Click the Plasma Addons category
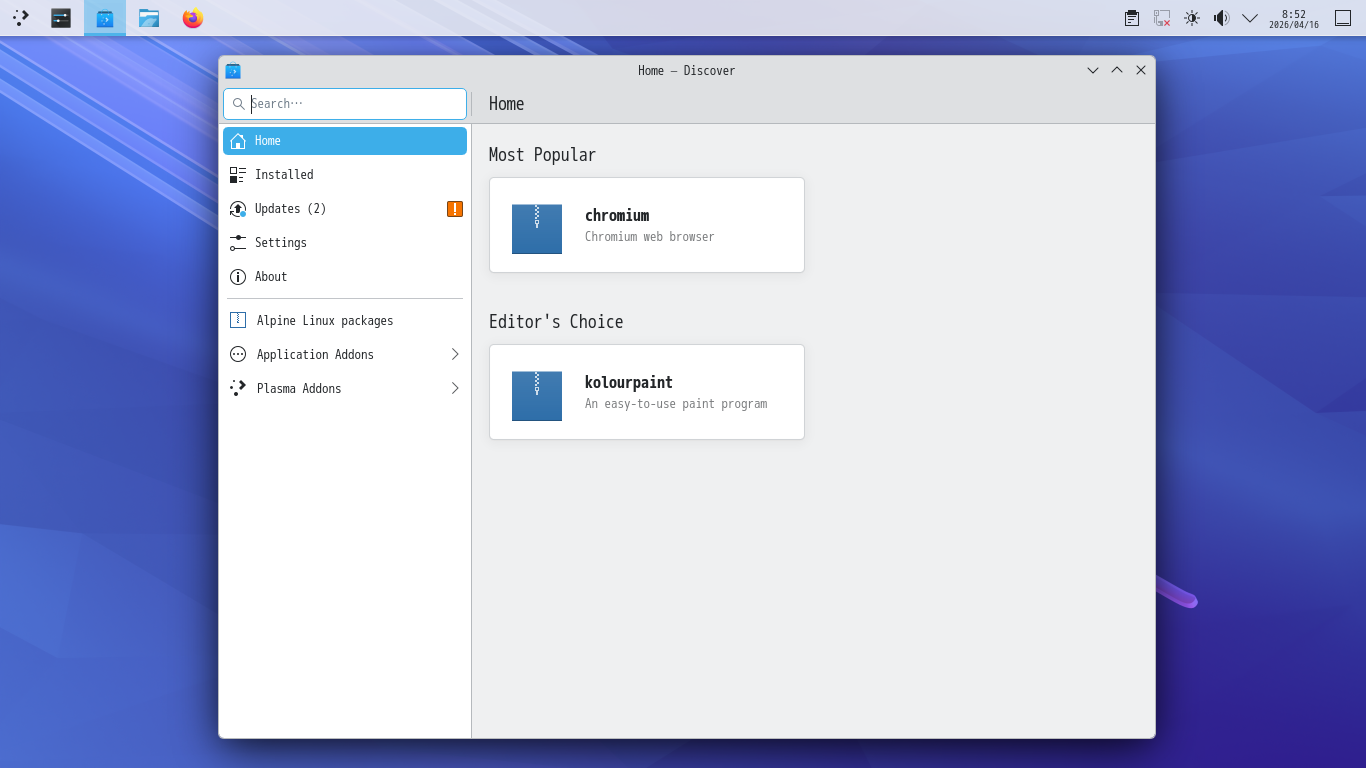The image size is (1366, 768). pyautogui.click(x=345, y=389)
